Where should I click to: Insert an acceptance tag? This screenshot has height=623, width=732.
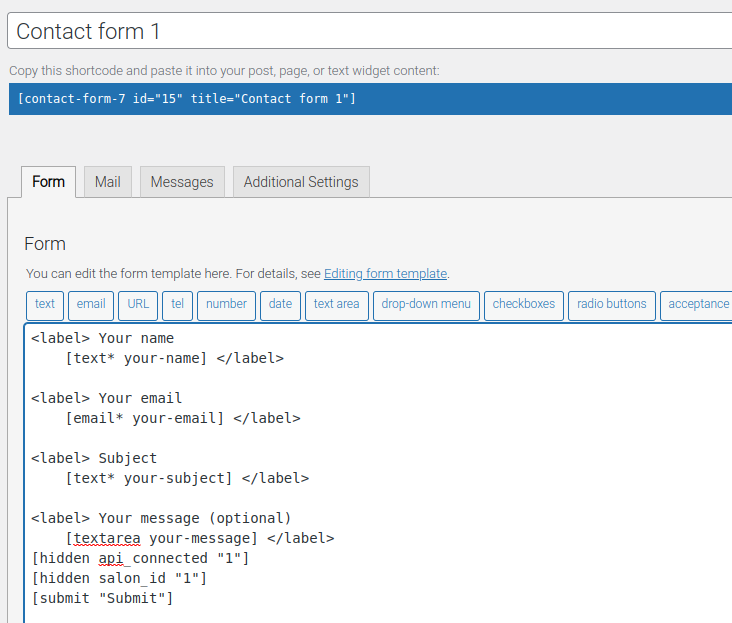click(697, 306)
